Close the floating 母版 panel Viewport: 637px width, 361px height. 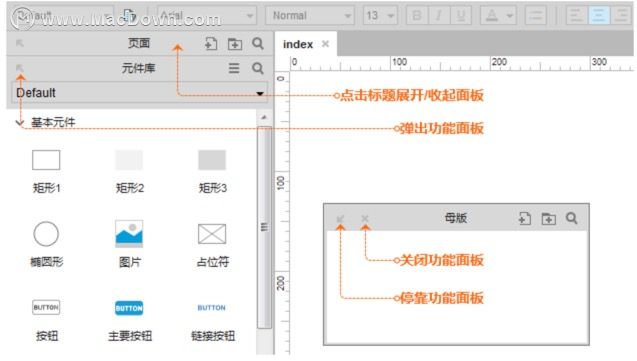365,218
